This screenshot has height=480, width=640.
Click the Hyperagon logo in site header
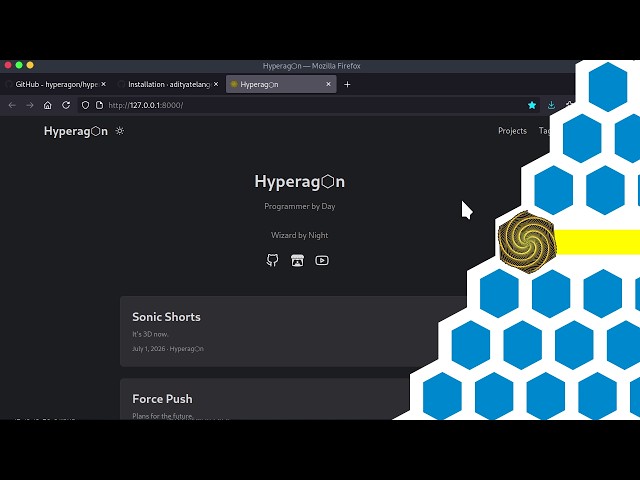coord(76,131)
